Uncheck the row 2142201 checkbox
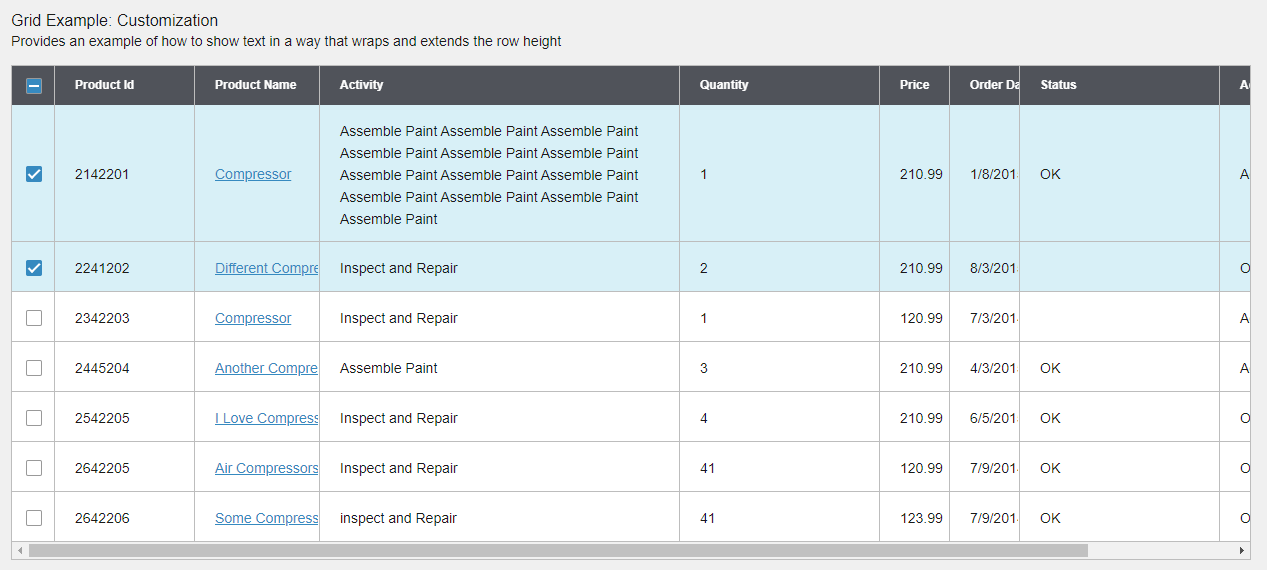This screenshot has width=1267, height=570. [x=34, y=174]
